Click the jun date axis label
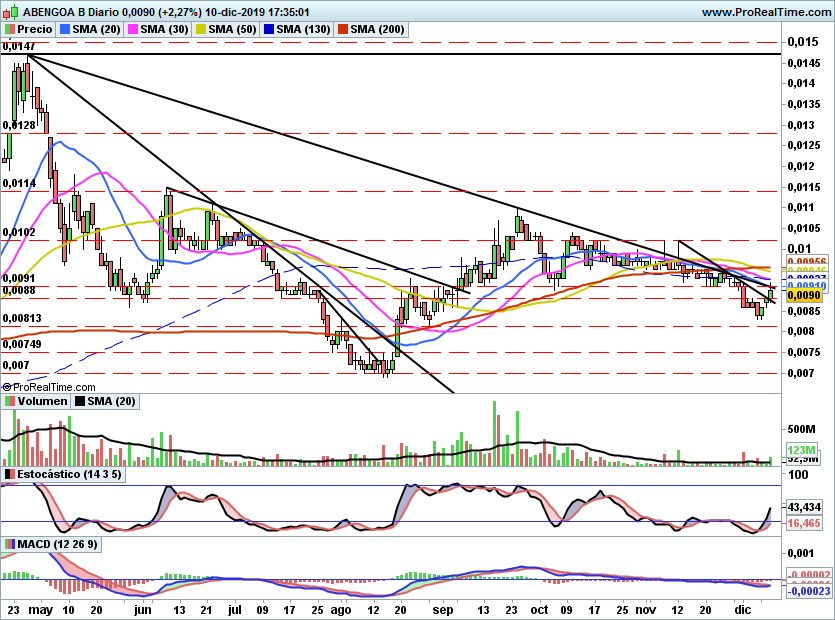This screenshot has width=835, height=620. tap(143, 610)
